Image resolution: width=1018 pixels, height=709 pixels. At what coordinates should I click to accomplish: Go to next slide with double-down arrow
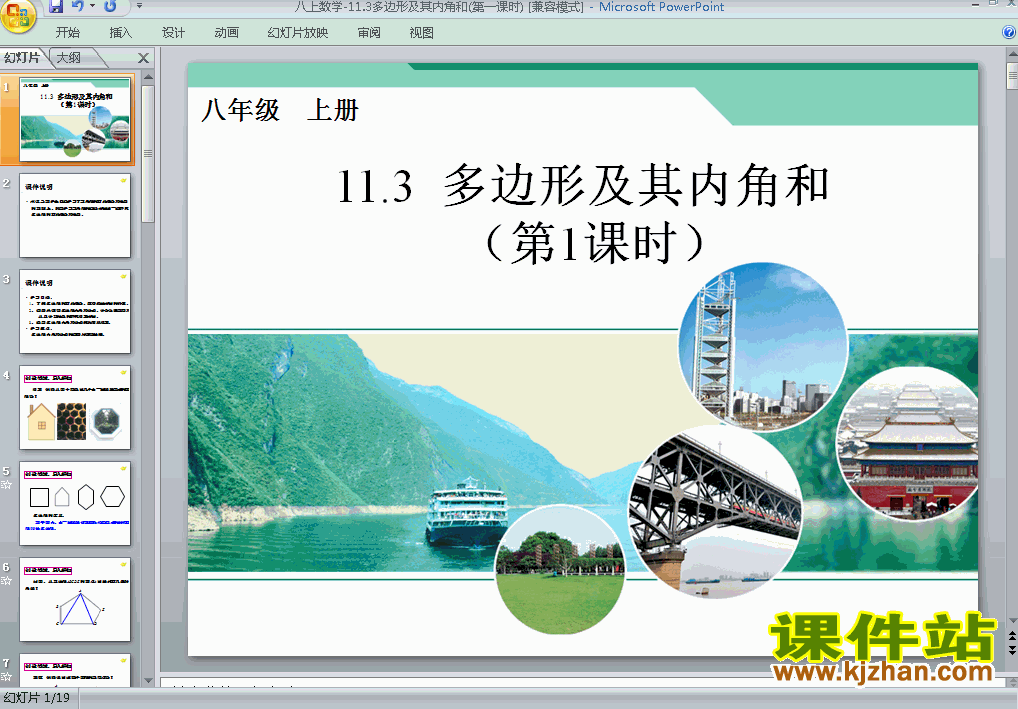click(x=1012, y=649)
